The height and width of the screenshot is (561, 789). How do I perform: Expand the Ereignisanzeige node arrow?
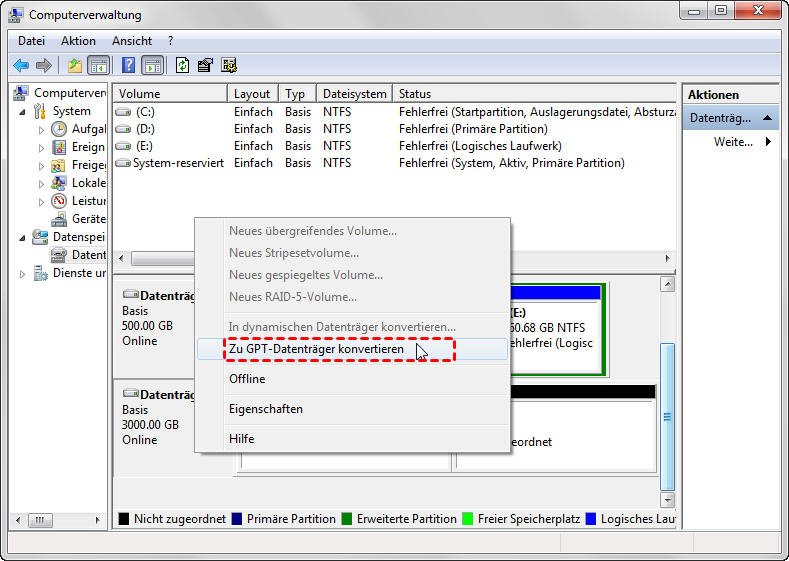click(x=41, y=148)
